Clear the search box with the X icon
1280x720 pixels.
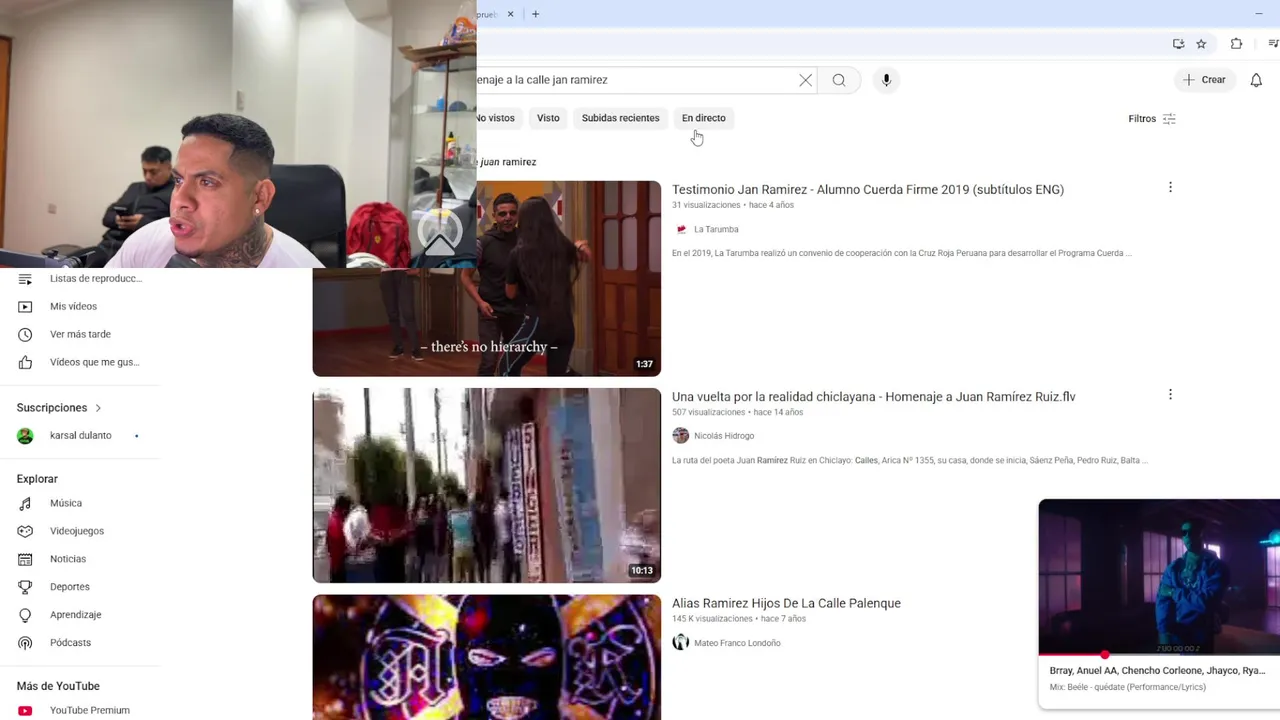[x=805, y=80]
